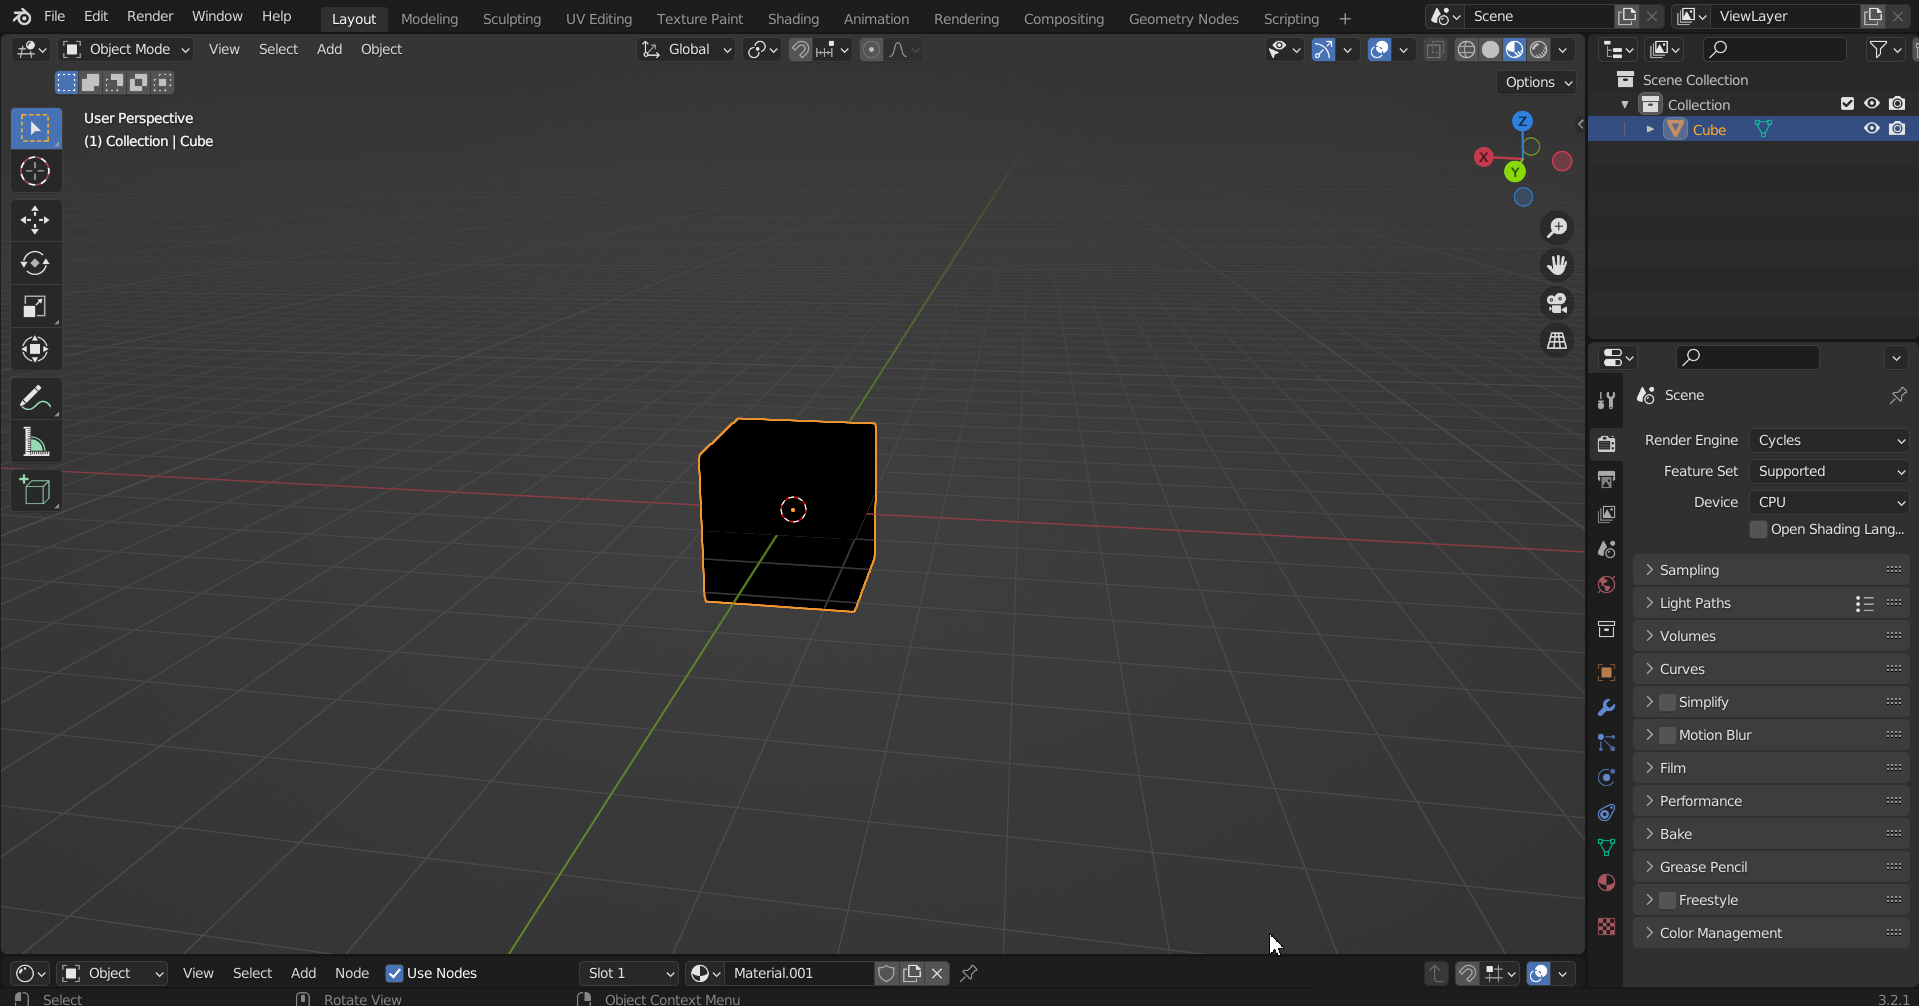Expand the Color Management panel
The image size is (1919, 1006).
click(1771, 933)
